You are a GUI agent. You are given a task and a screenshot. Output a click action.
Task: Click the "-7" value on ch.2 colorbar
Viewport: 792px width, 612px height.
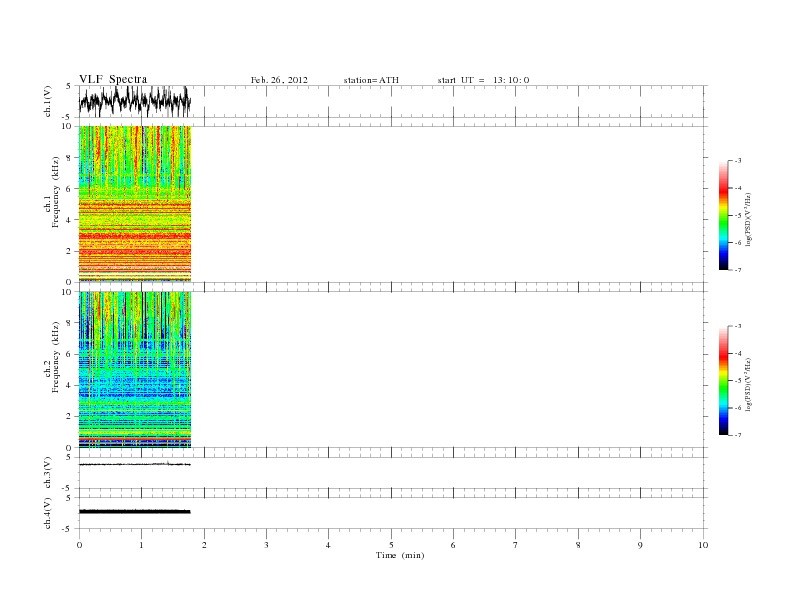738,435
